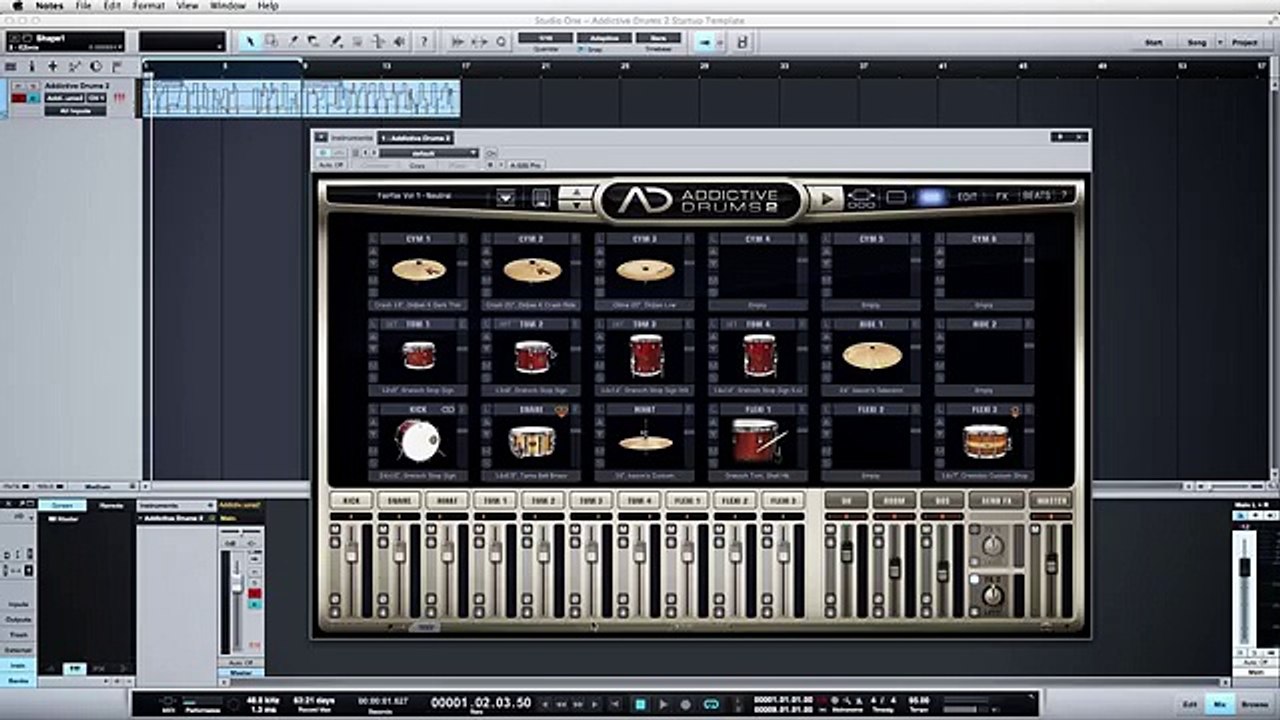Click the transport Stop button

[641, 704]
